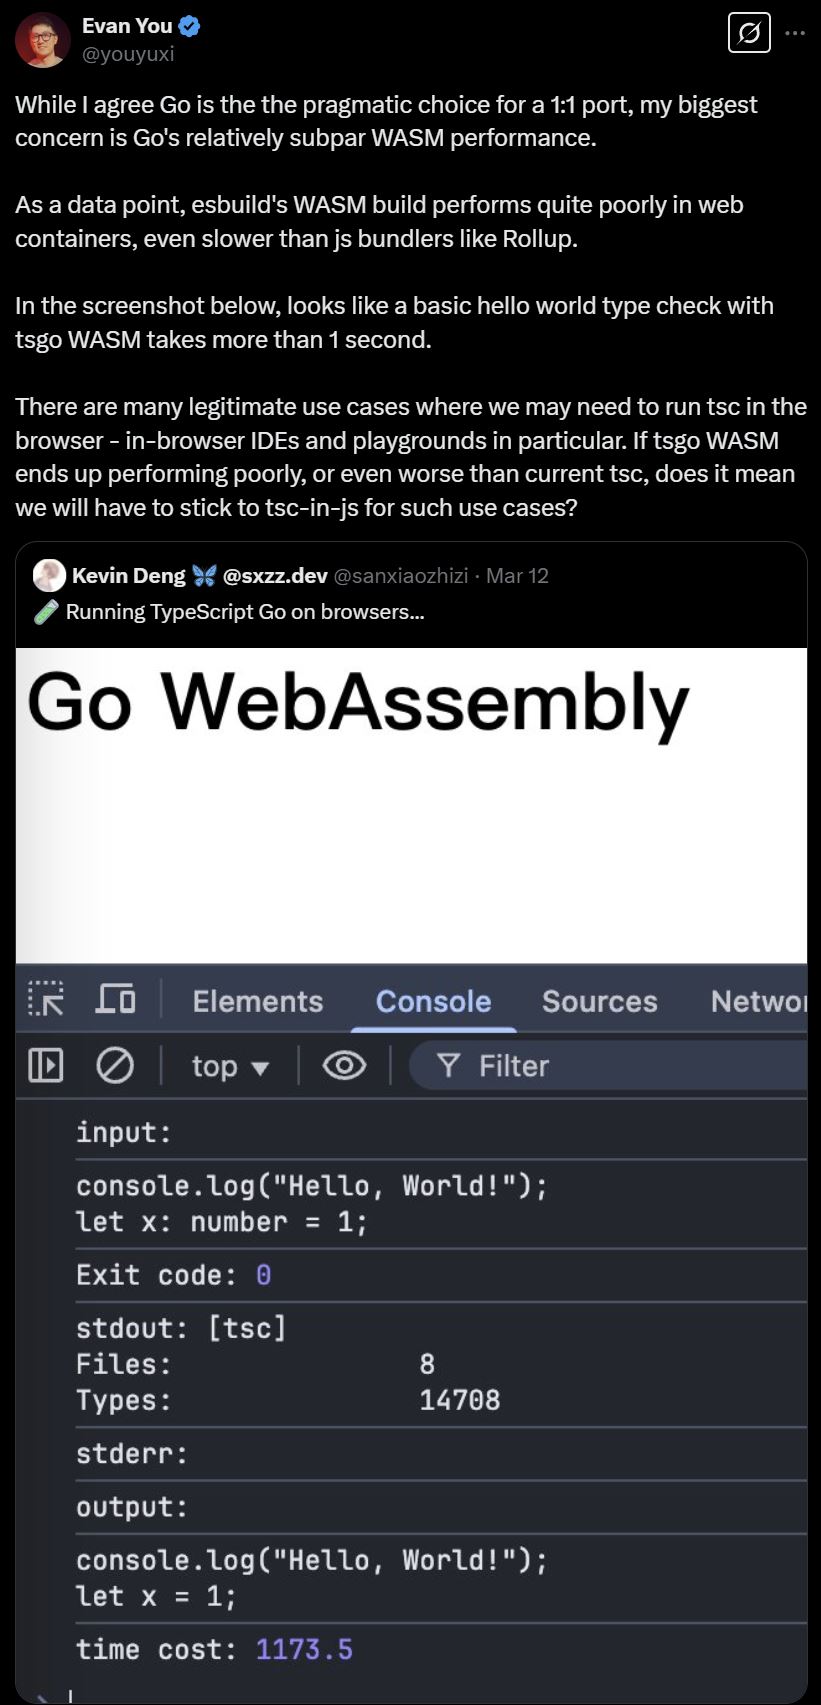The image size is (821, 1705).
Task: Open the partially visible Network tab
Action: click(758, 1001)
